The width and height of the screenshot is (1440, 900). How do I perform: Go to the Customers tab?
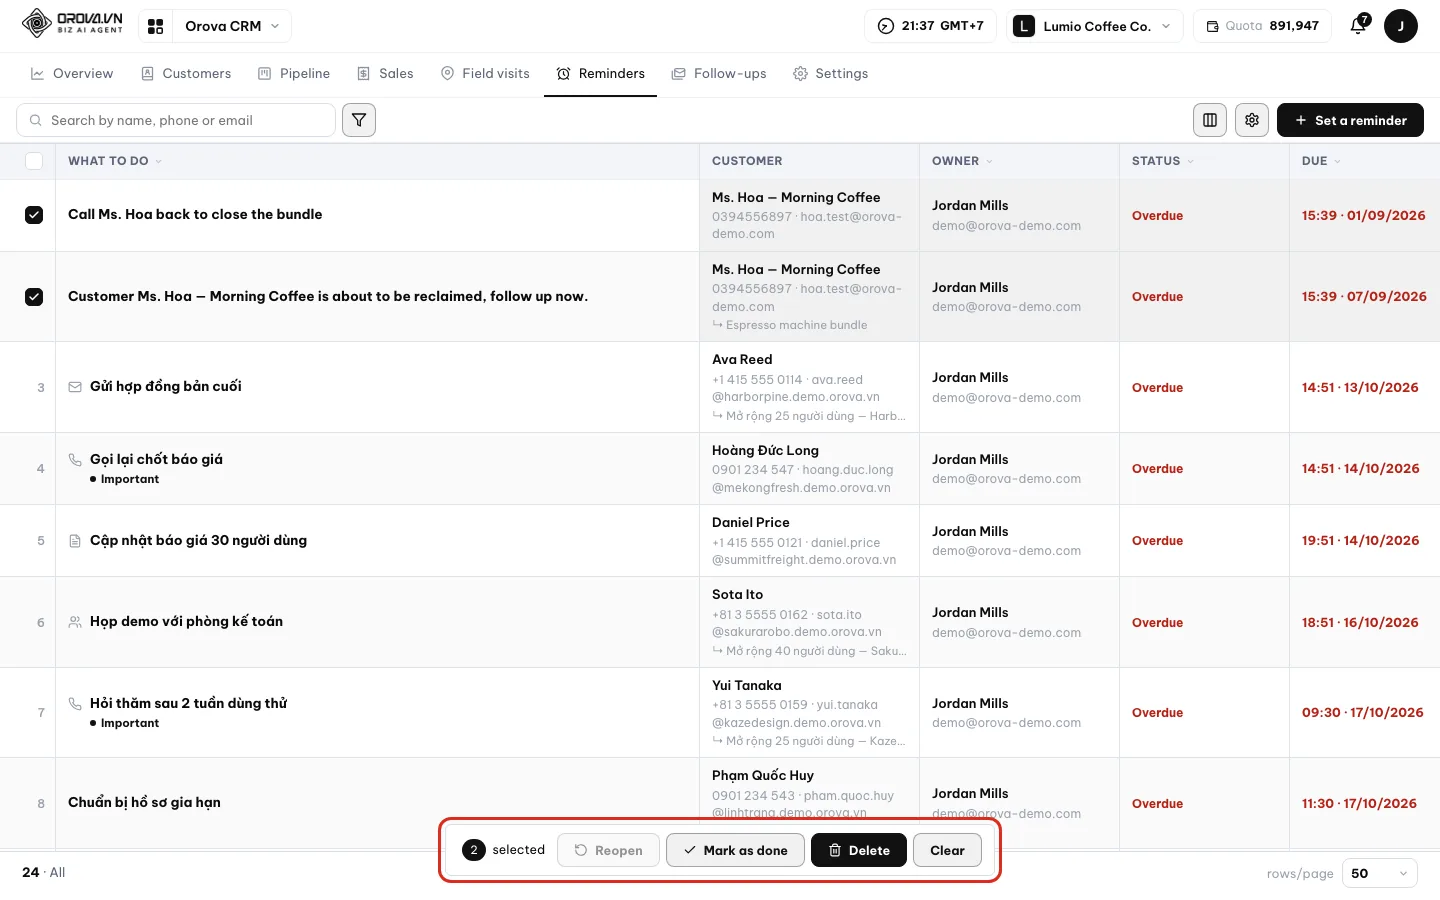186,74
